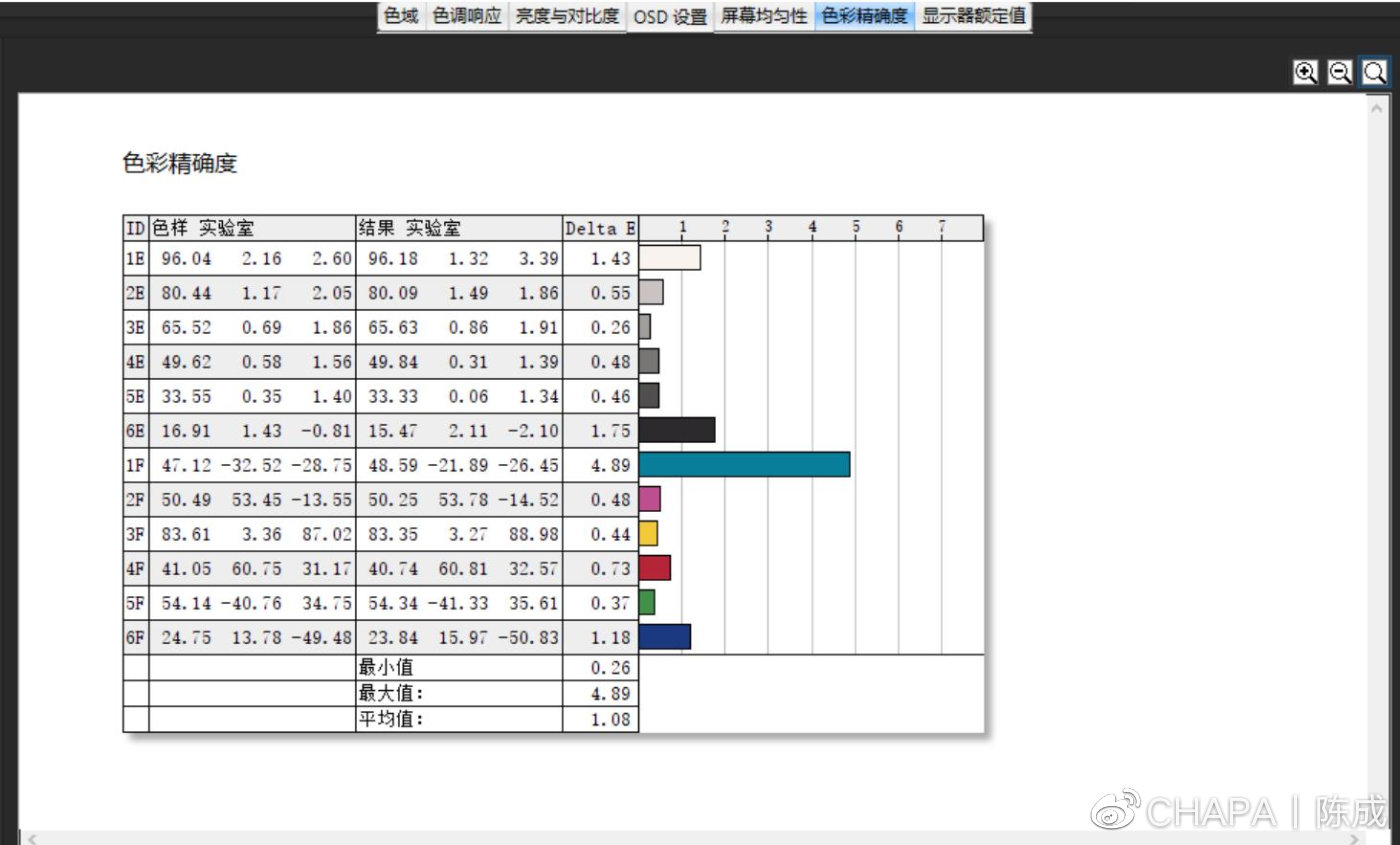Click the 最小值 label
The width and height of the screenshot is (1400, 845).
pos(385,667)
